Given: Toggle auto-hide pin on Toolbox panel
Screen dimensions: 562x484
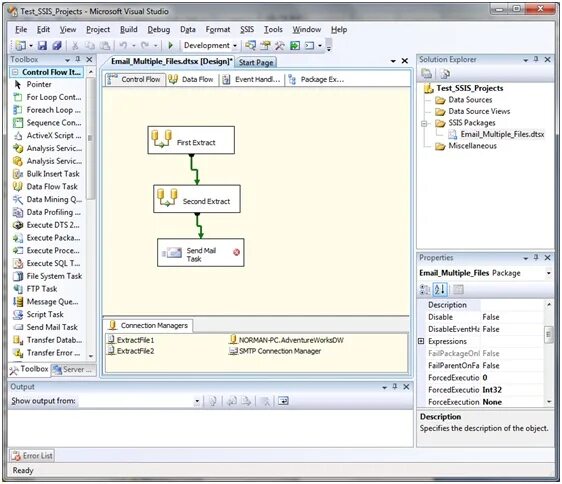Looking at the screenshot, I should [78, 59].
